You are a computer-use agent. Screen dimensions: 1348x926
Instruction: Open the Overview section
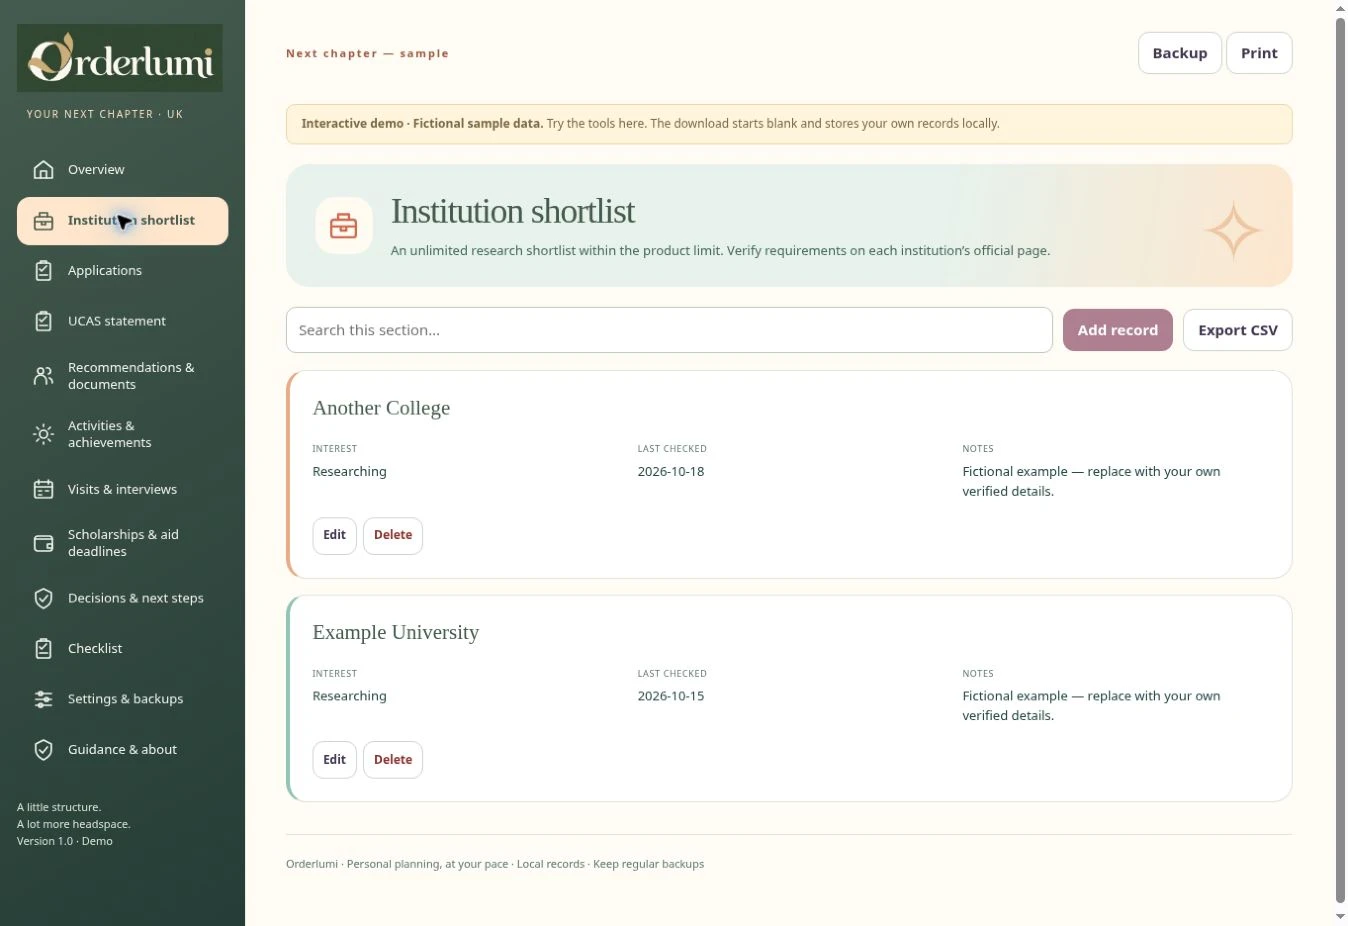[122, 170]
